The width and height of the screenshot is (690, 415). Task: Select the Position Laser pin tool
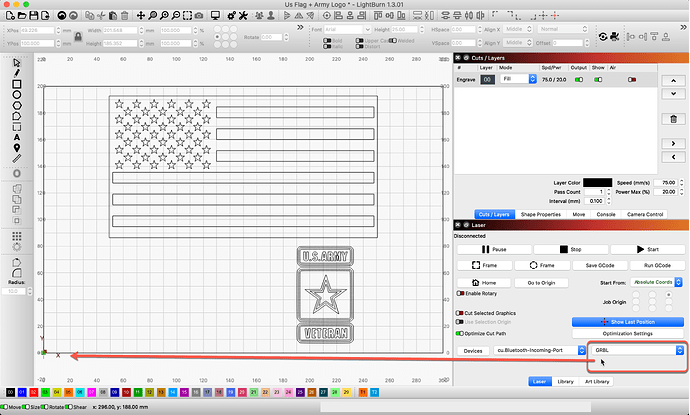[17, 148]
